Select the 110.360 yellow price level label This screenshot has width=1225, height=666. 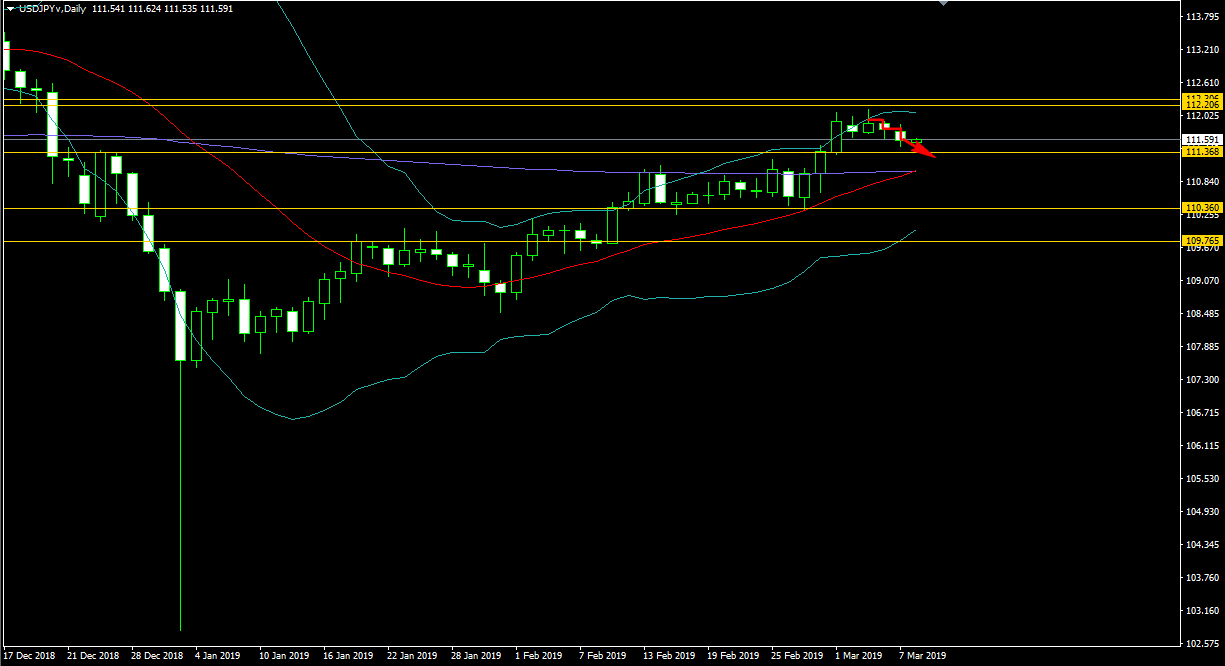pyautogui.click(x=1201, y=208)
